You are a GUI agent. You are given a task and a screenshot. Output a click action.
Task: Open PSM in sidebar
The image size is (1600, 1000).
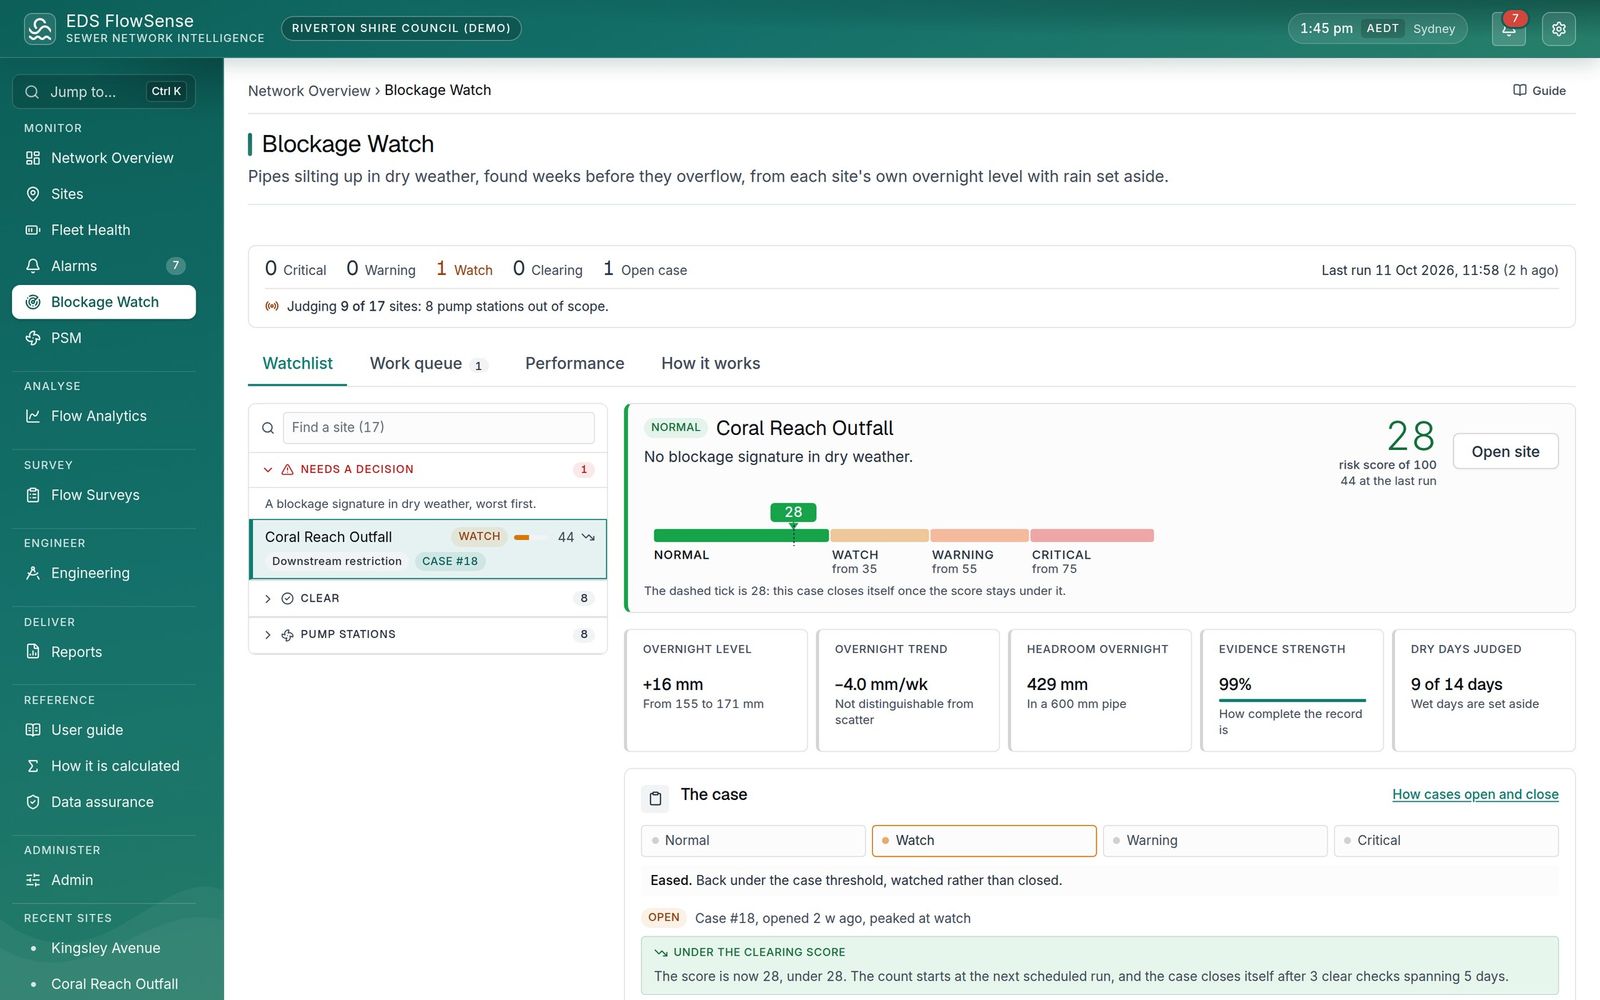tap(104, 338)
